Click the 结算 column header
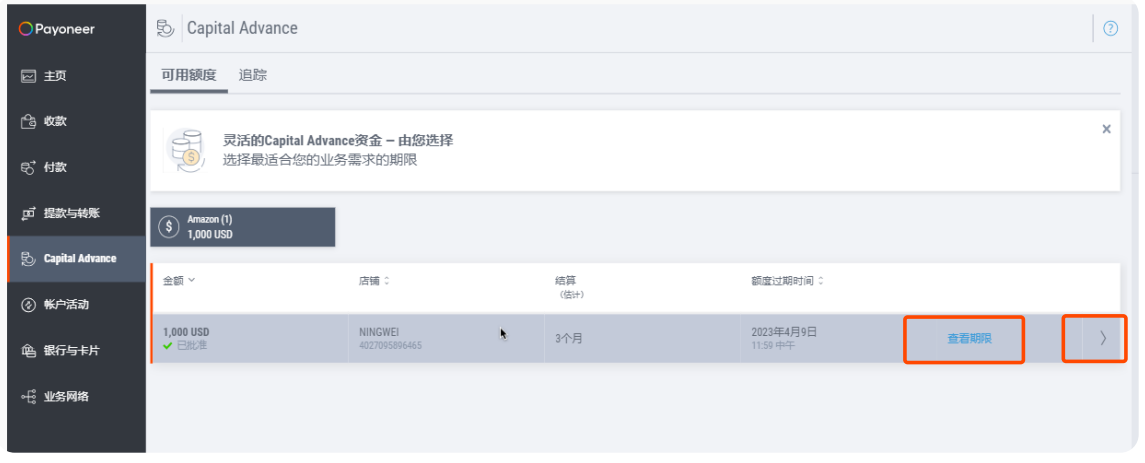The width and height of the screenshot is (1145, 463). tap(567, 280)
